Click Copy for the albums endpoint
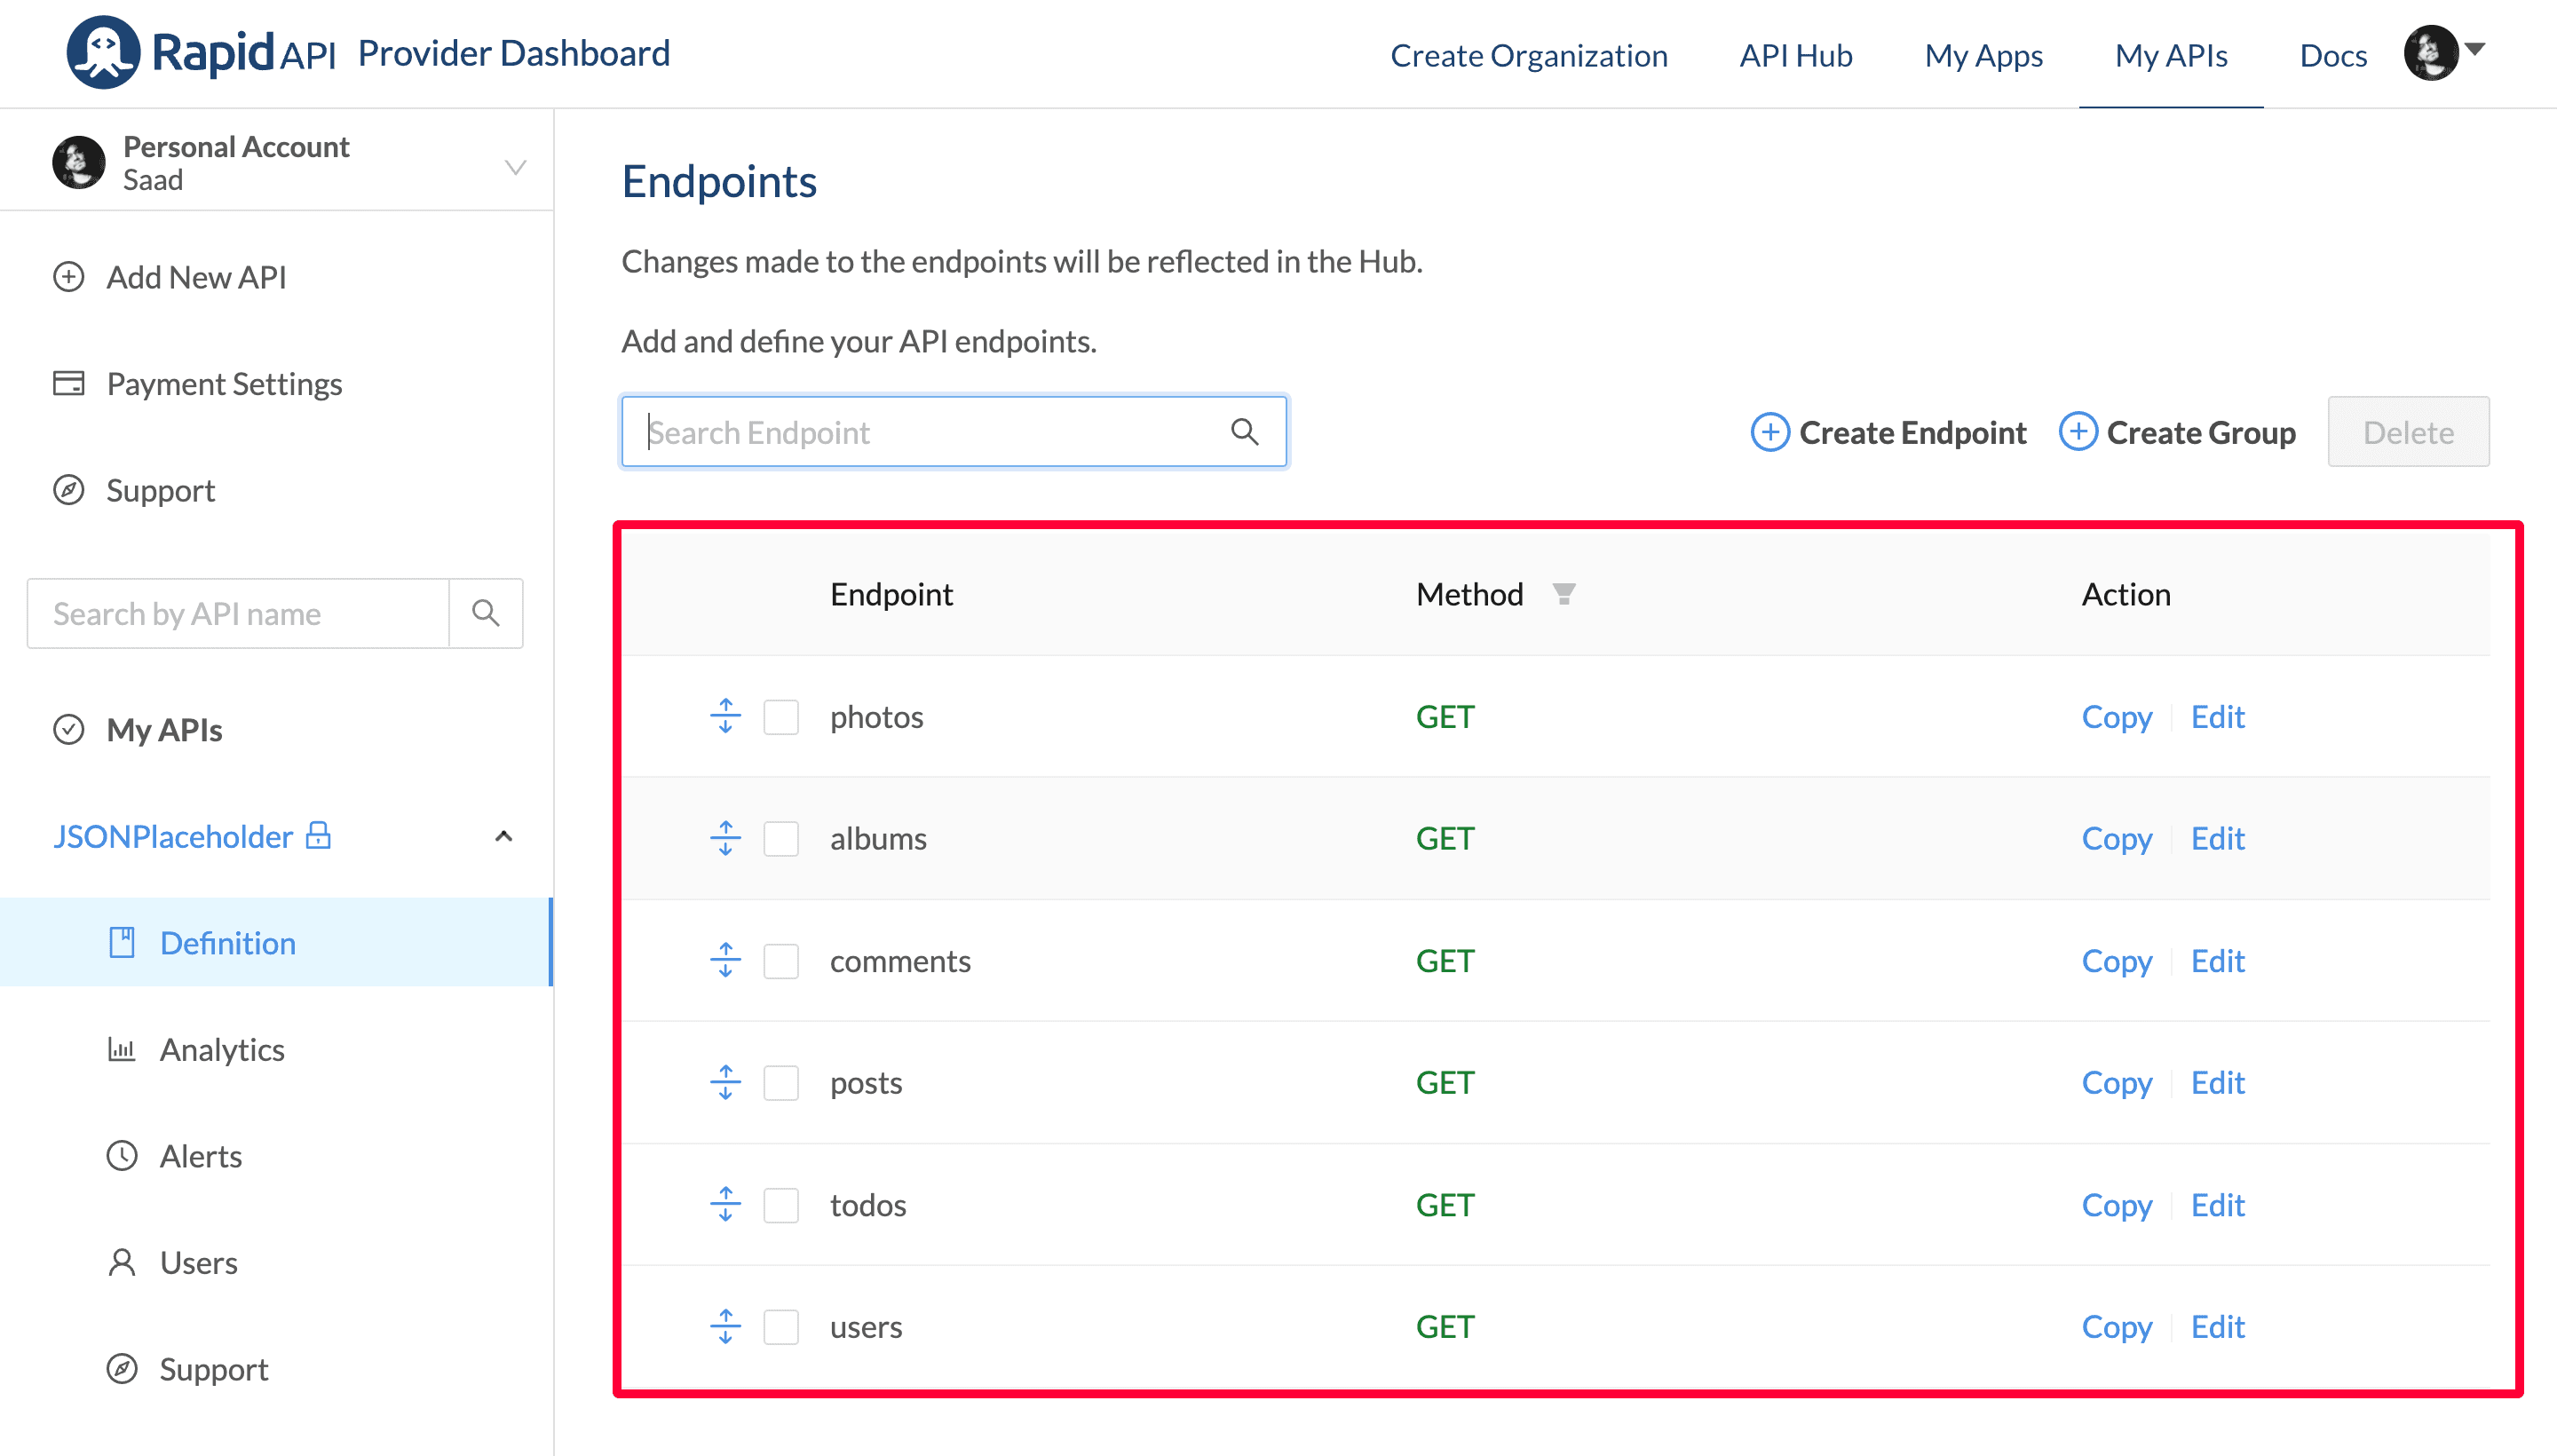Screen dimensions: 2557x1456 [2117, 839]
